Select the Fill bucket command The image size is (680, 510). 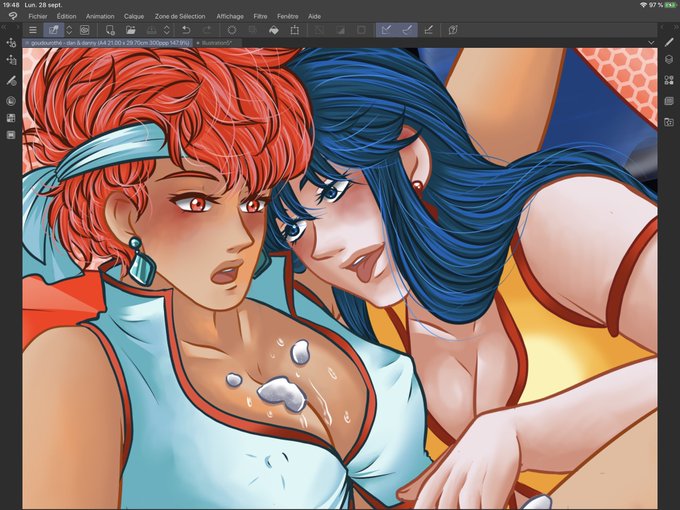pos(274,30)
